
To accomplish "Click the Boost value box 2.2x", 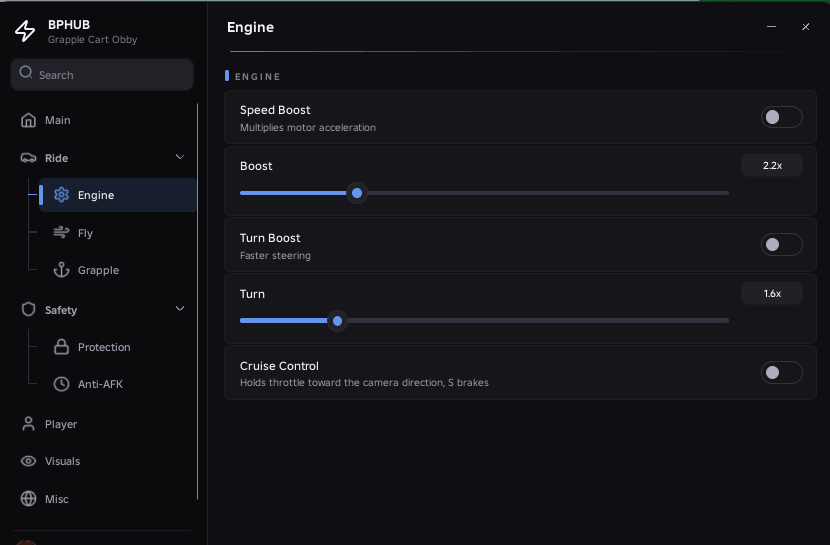I will (772, 166).
